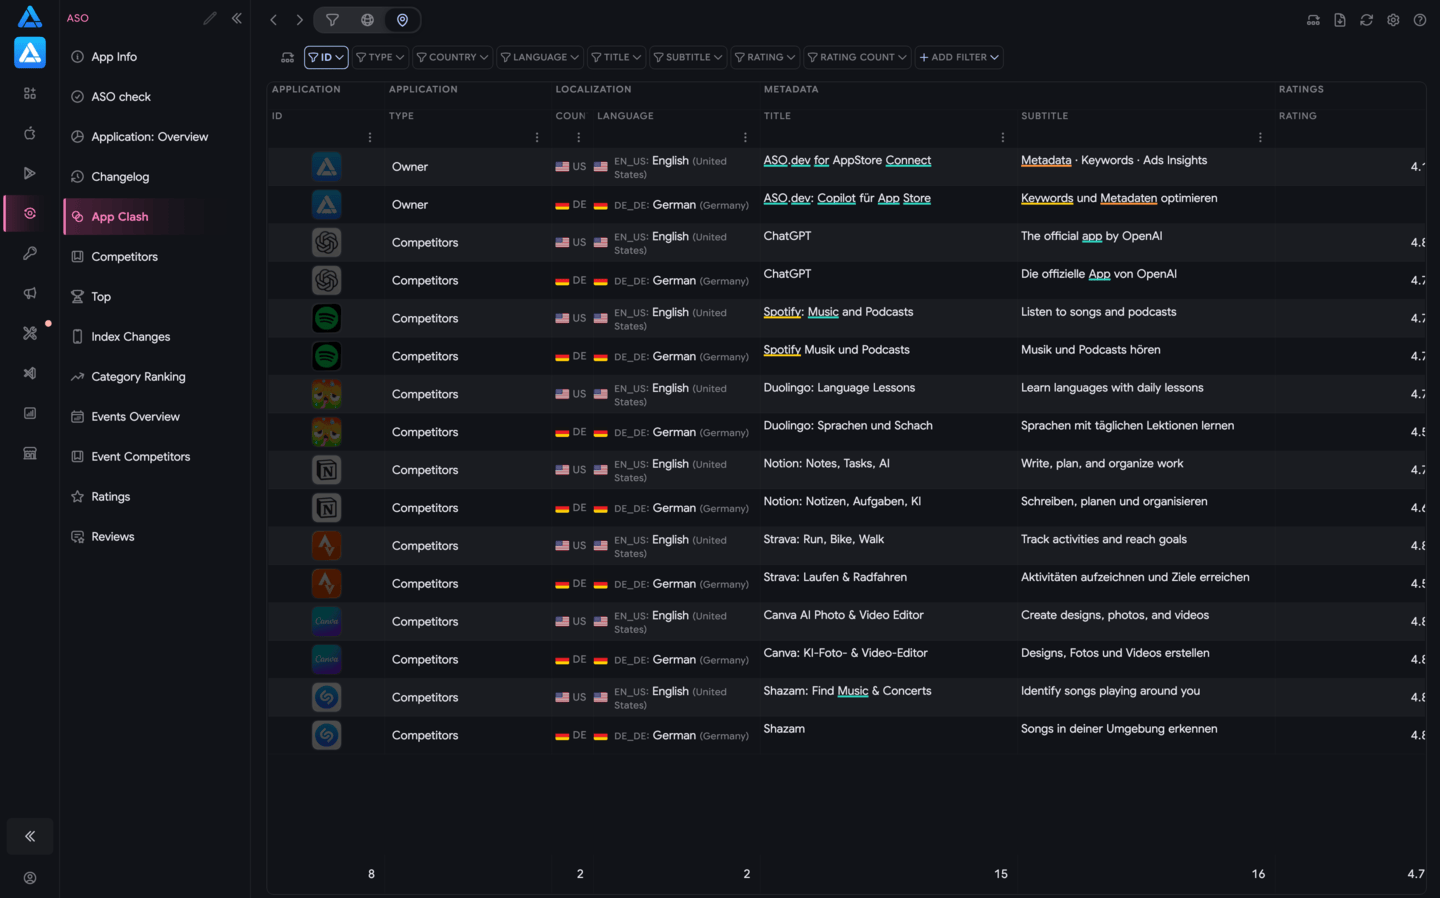1440x898 pixels.
Task: Click the column layout icon in top right
Action: pos(1313,20)
